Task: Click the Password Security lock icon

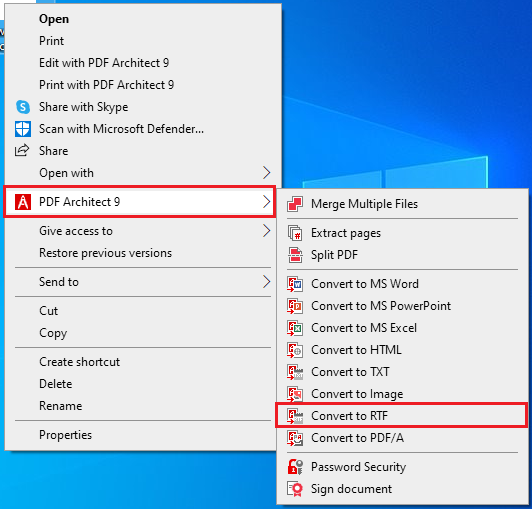Action: tap(295, 467)
